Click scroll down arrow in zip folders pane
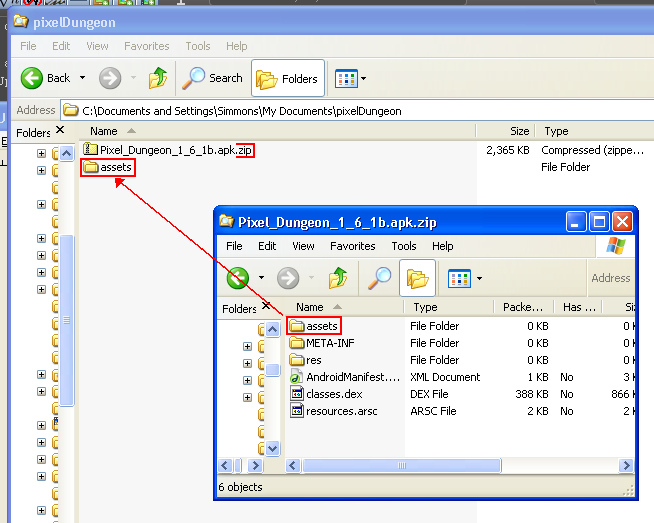Image resolution: width=654 pixels, height=523 pixels. 272,449
